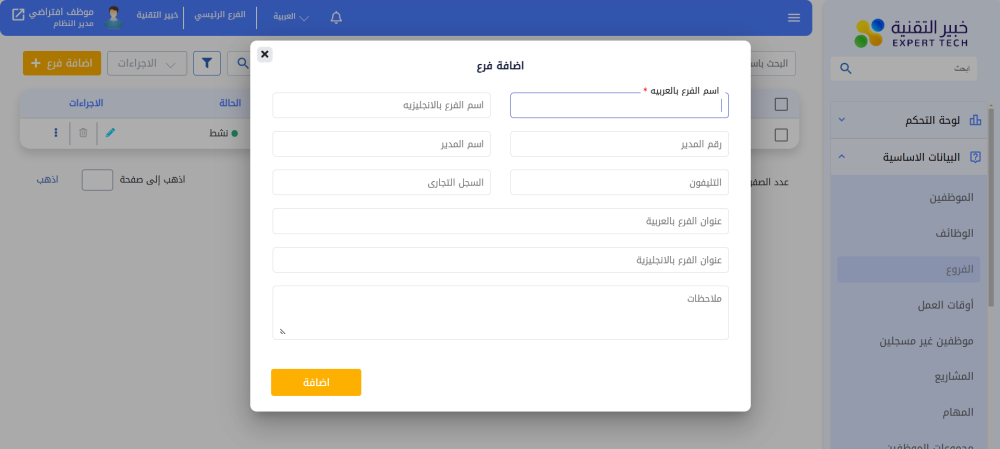Open the three-dot row actions menu

[x=55, y=132]
